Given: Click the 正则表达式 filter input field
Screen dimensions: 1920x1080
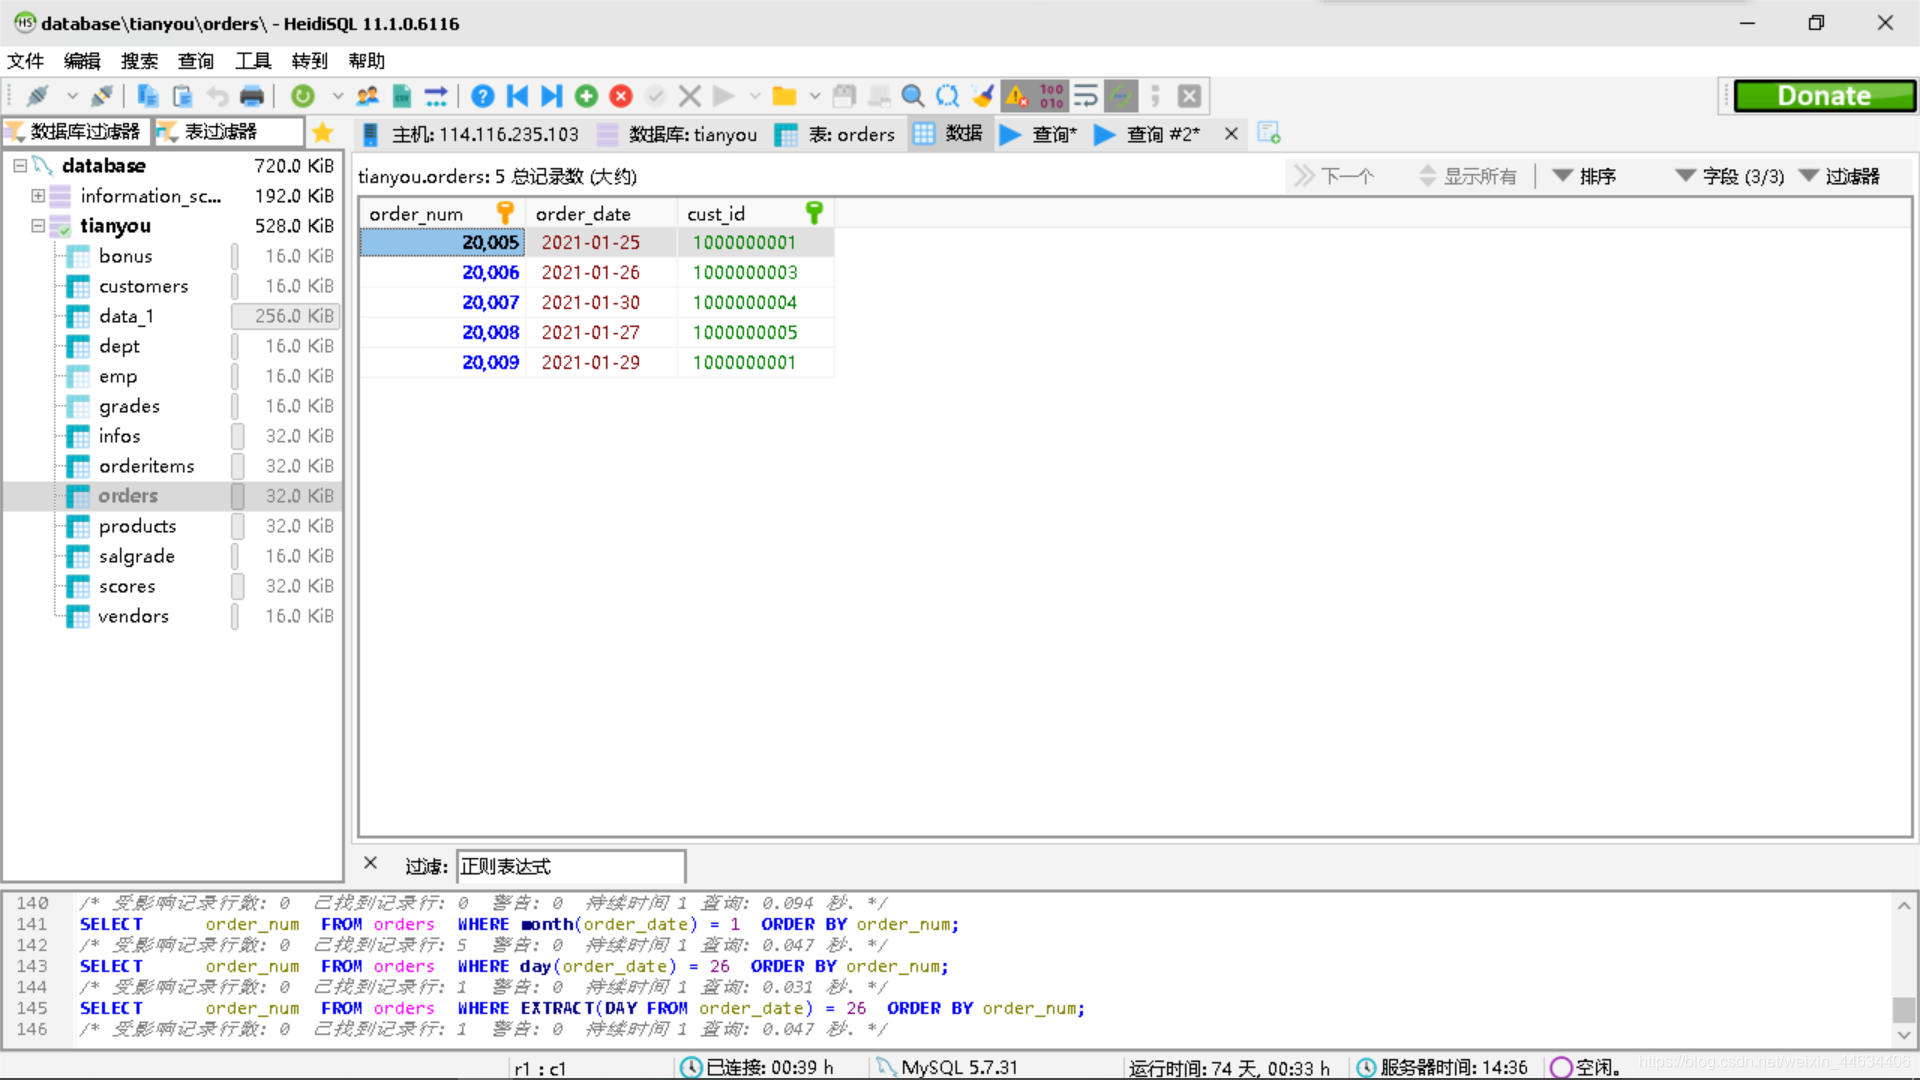Looking at the screenshot, I should pos(570,866).
